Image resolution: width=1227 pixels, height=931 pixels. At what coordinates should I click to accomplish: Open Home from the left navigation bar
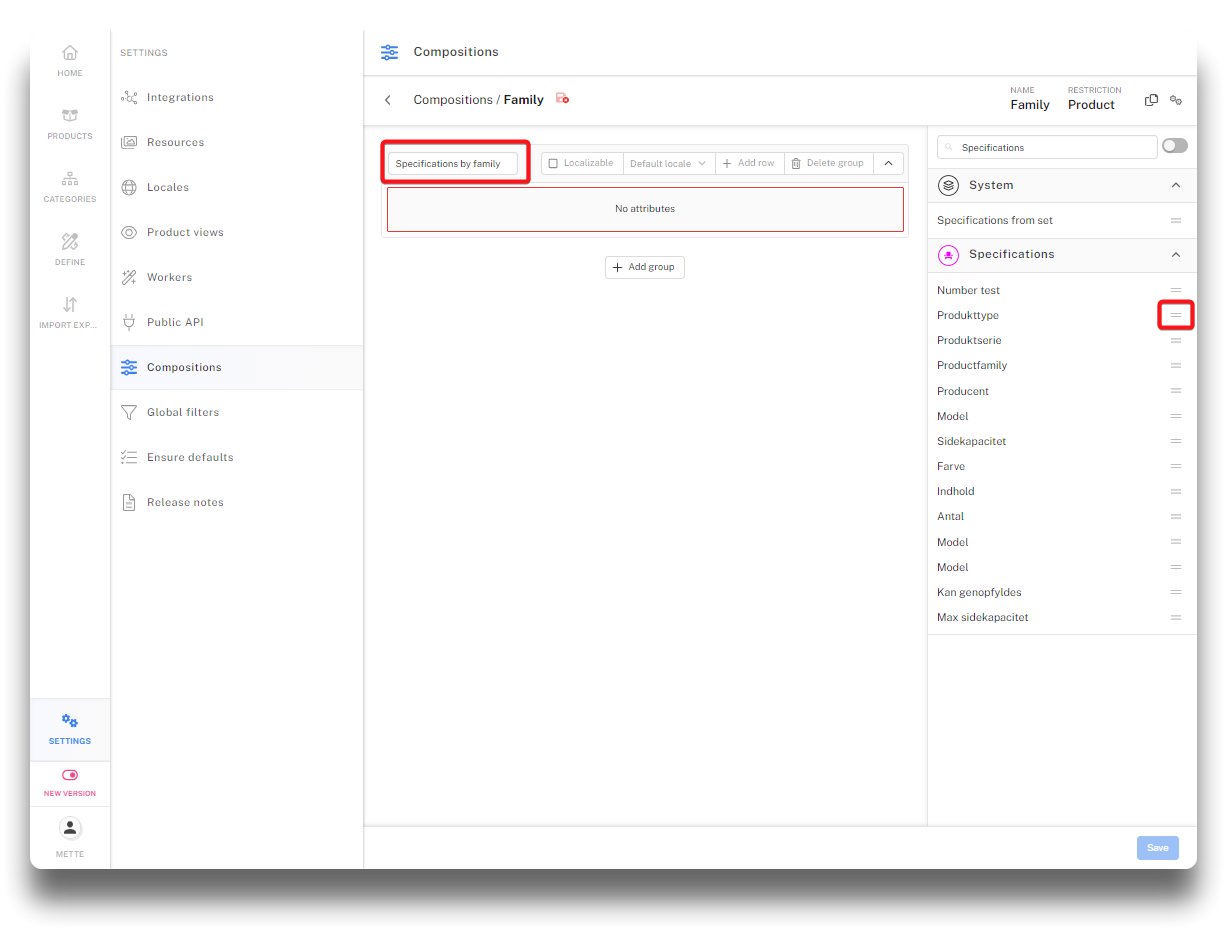pyautogui.click(x=70, y=60)
